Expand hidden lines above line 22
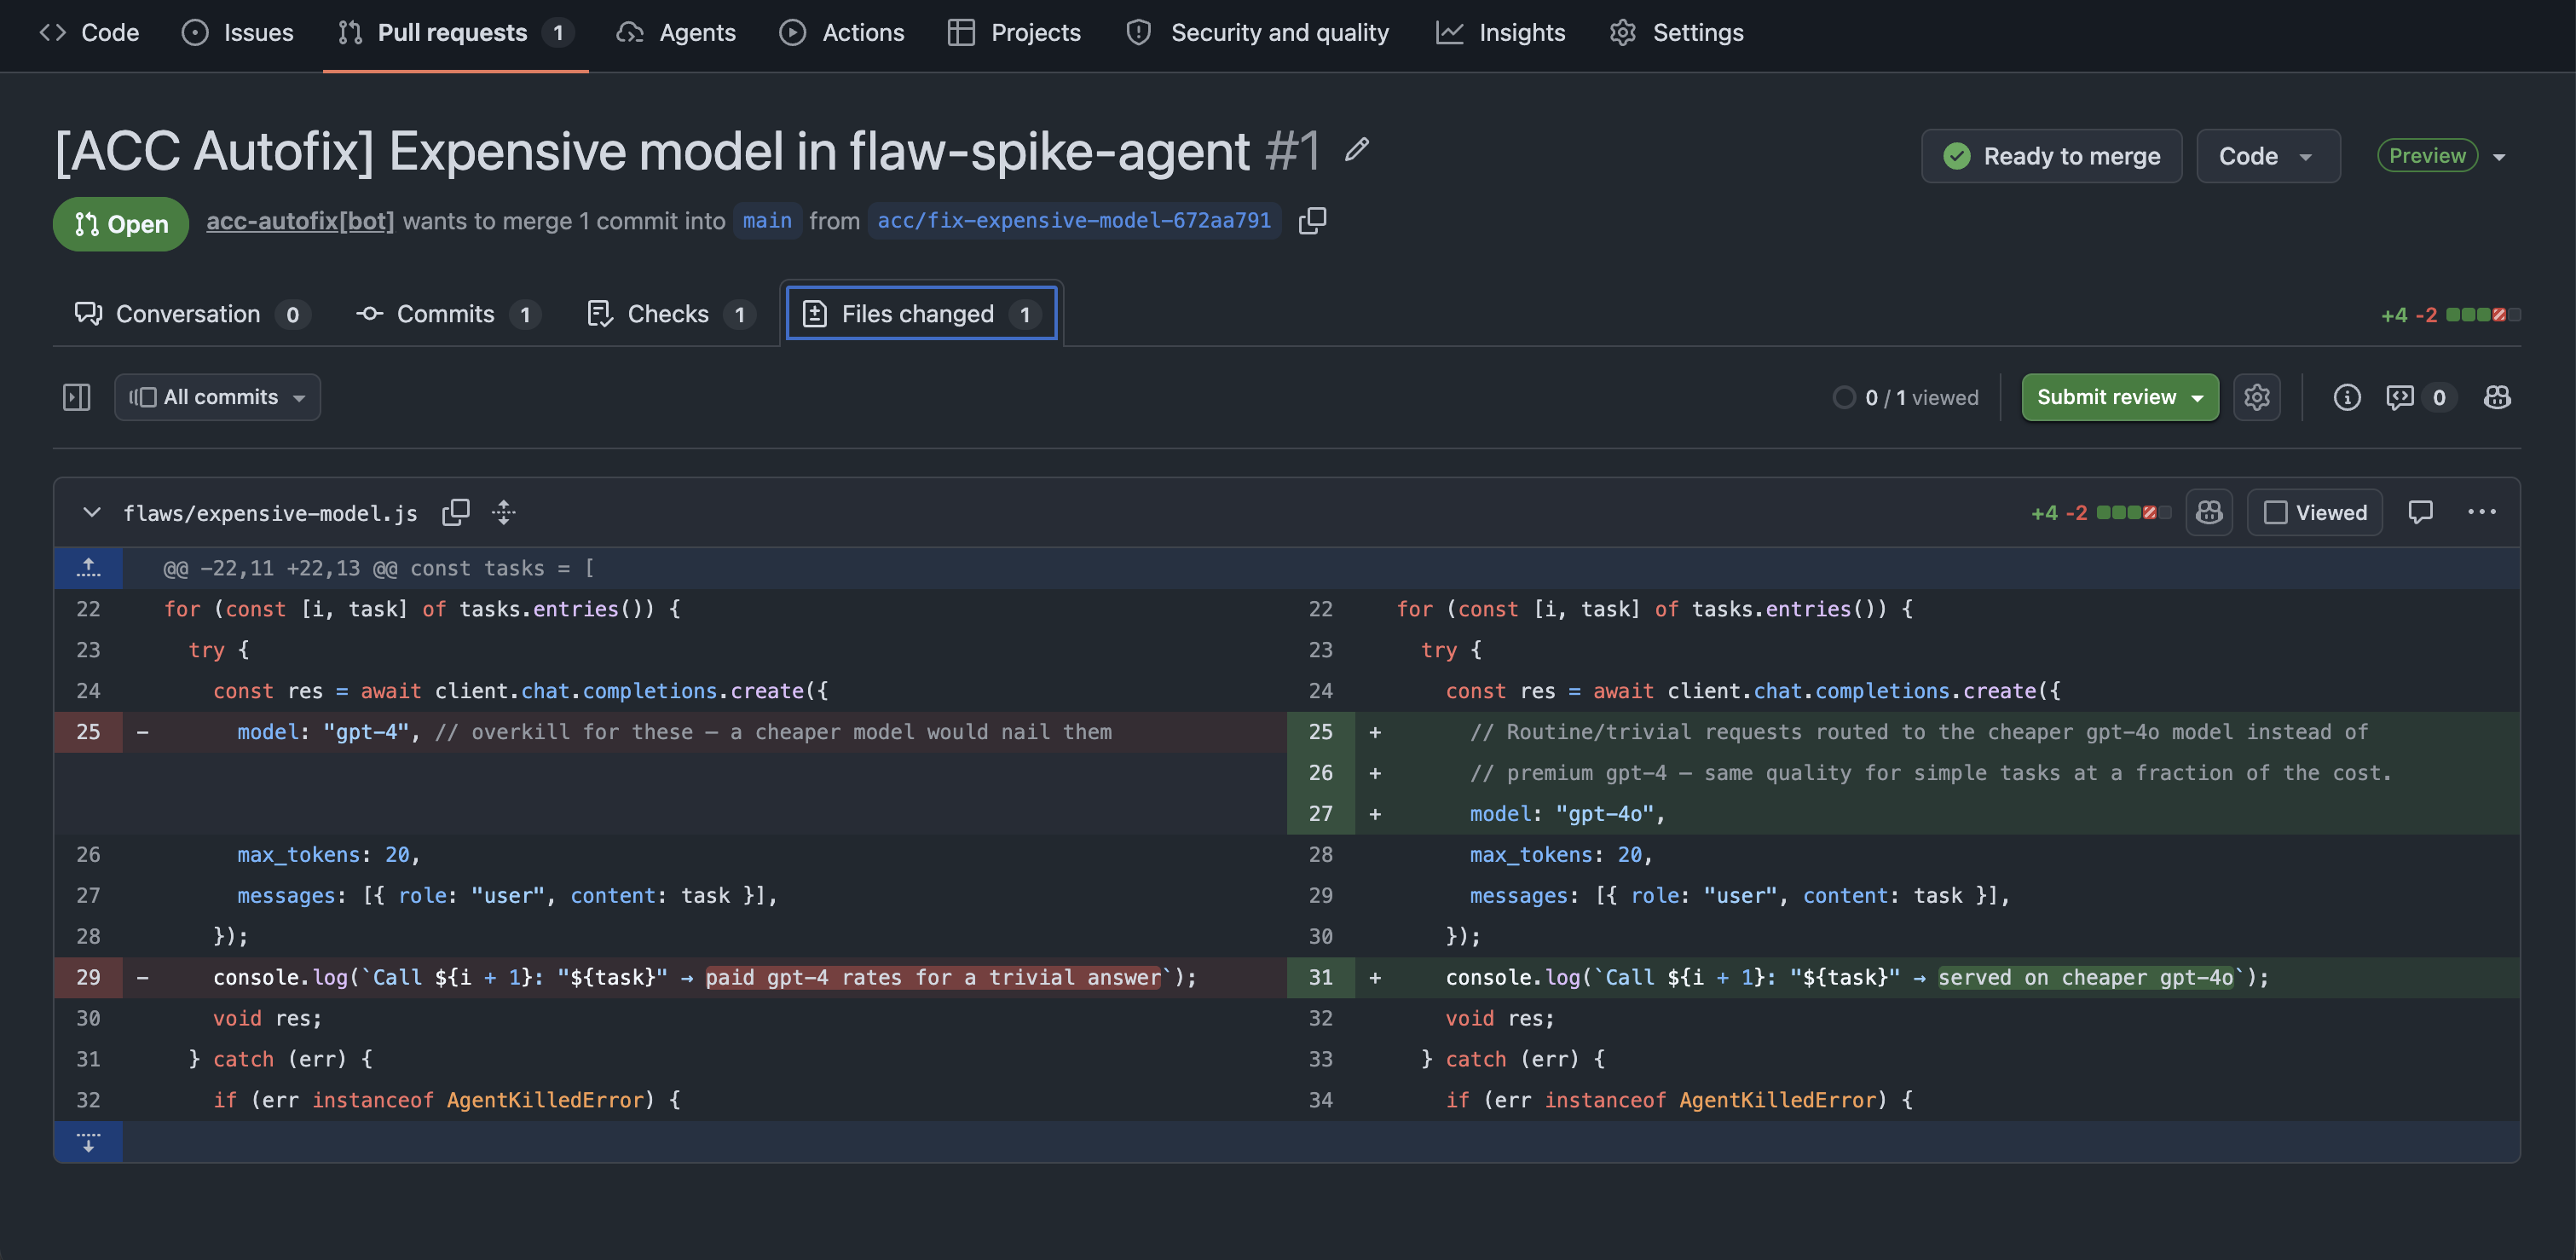The width and height of the screenshot is (2576, 1260). pyautogui.click(x=88, y=568)
